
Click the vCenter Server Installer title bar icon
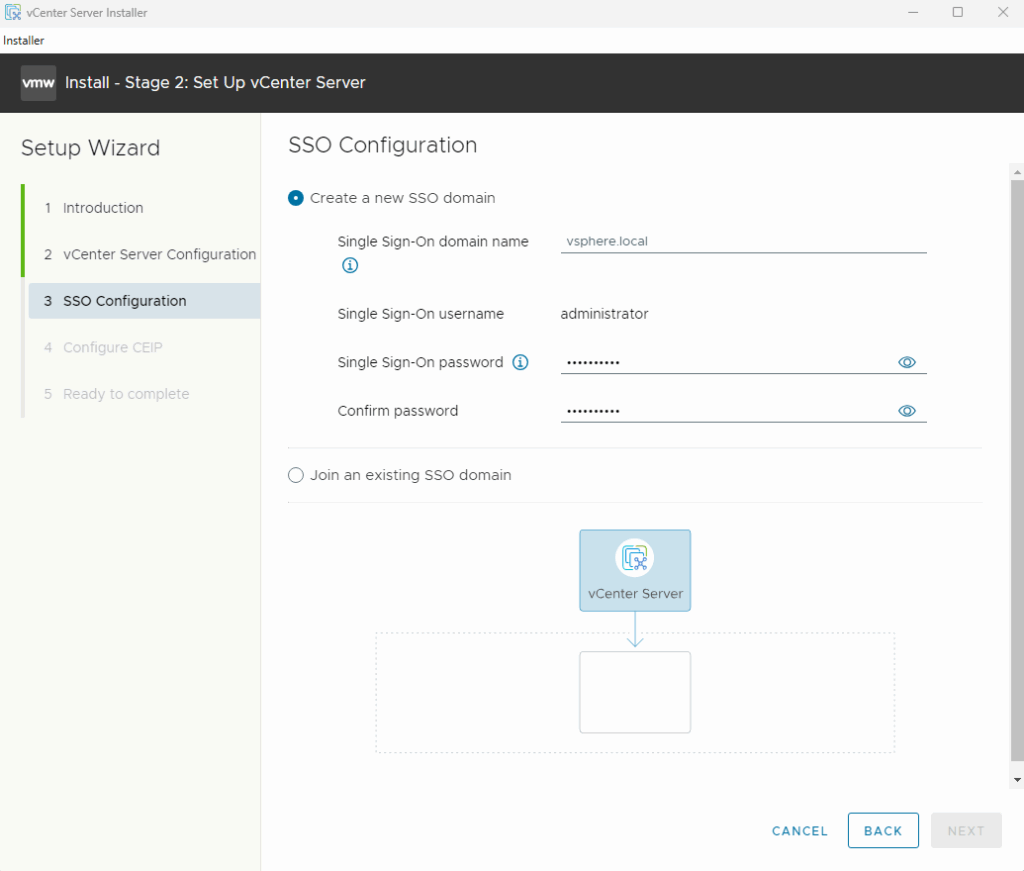(12, 12)
